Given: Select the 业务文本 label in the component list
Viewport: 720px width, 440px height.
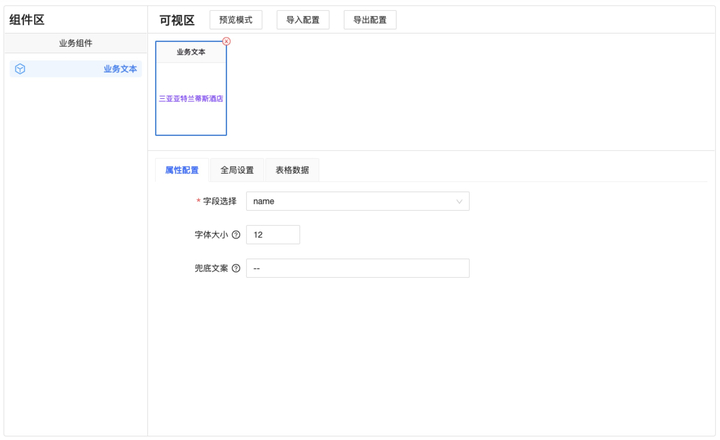Looking at the screenshot, I should click(120, 69).
